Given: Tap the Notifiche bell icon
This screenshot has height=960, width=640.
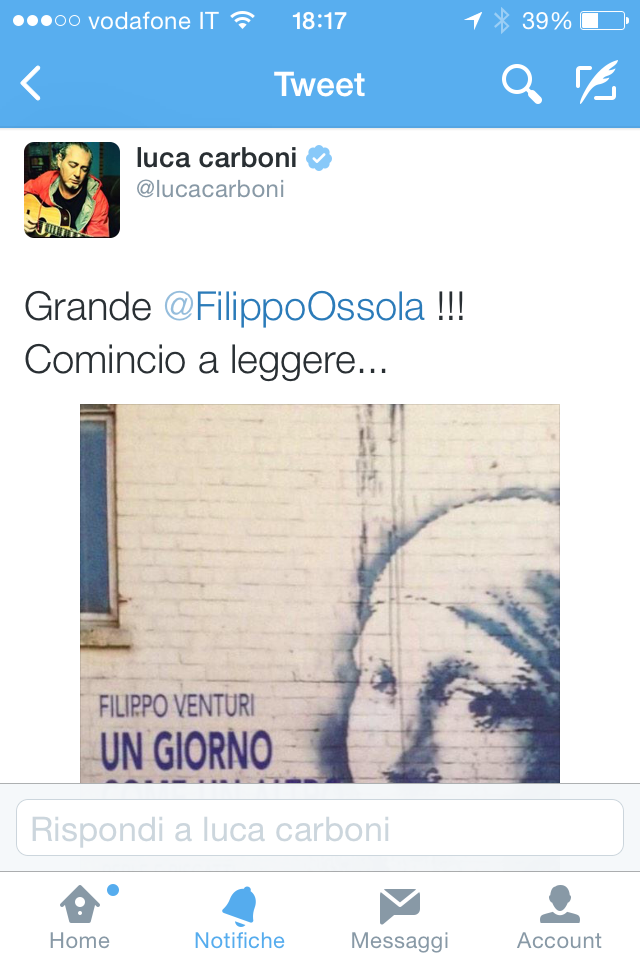Looking at the screenshot, I should click(239, 905).
